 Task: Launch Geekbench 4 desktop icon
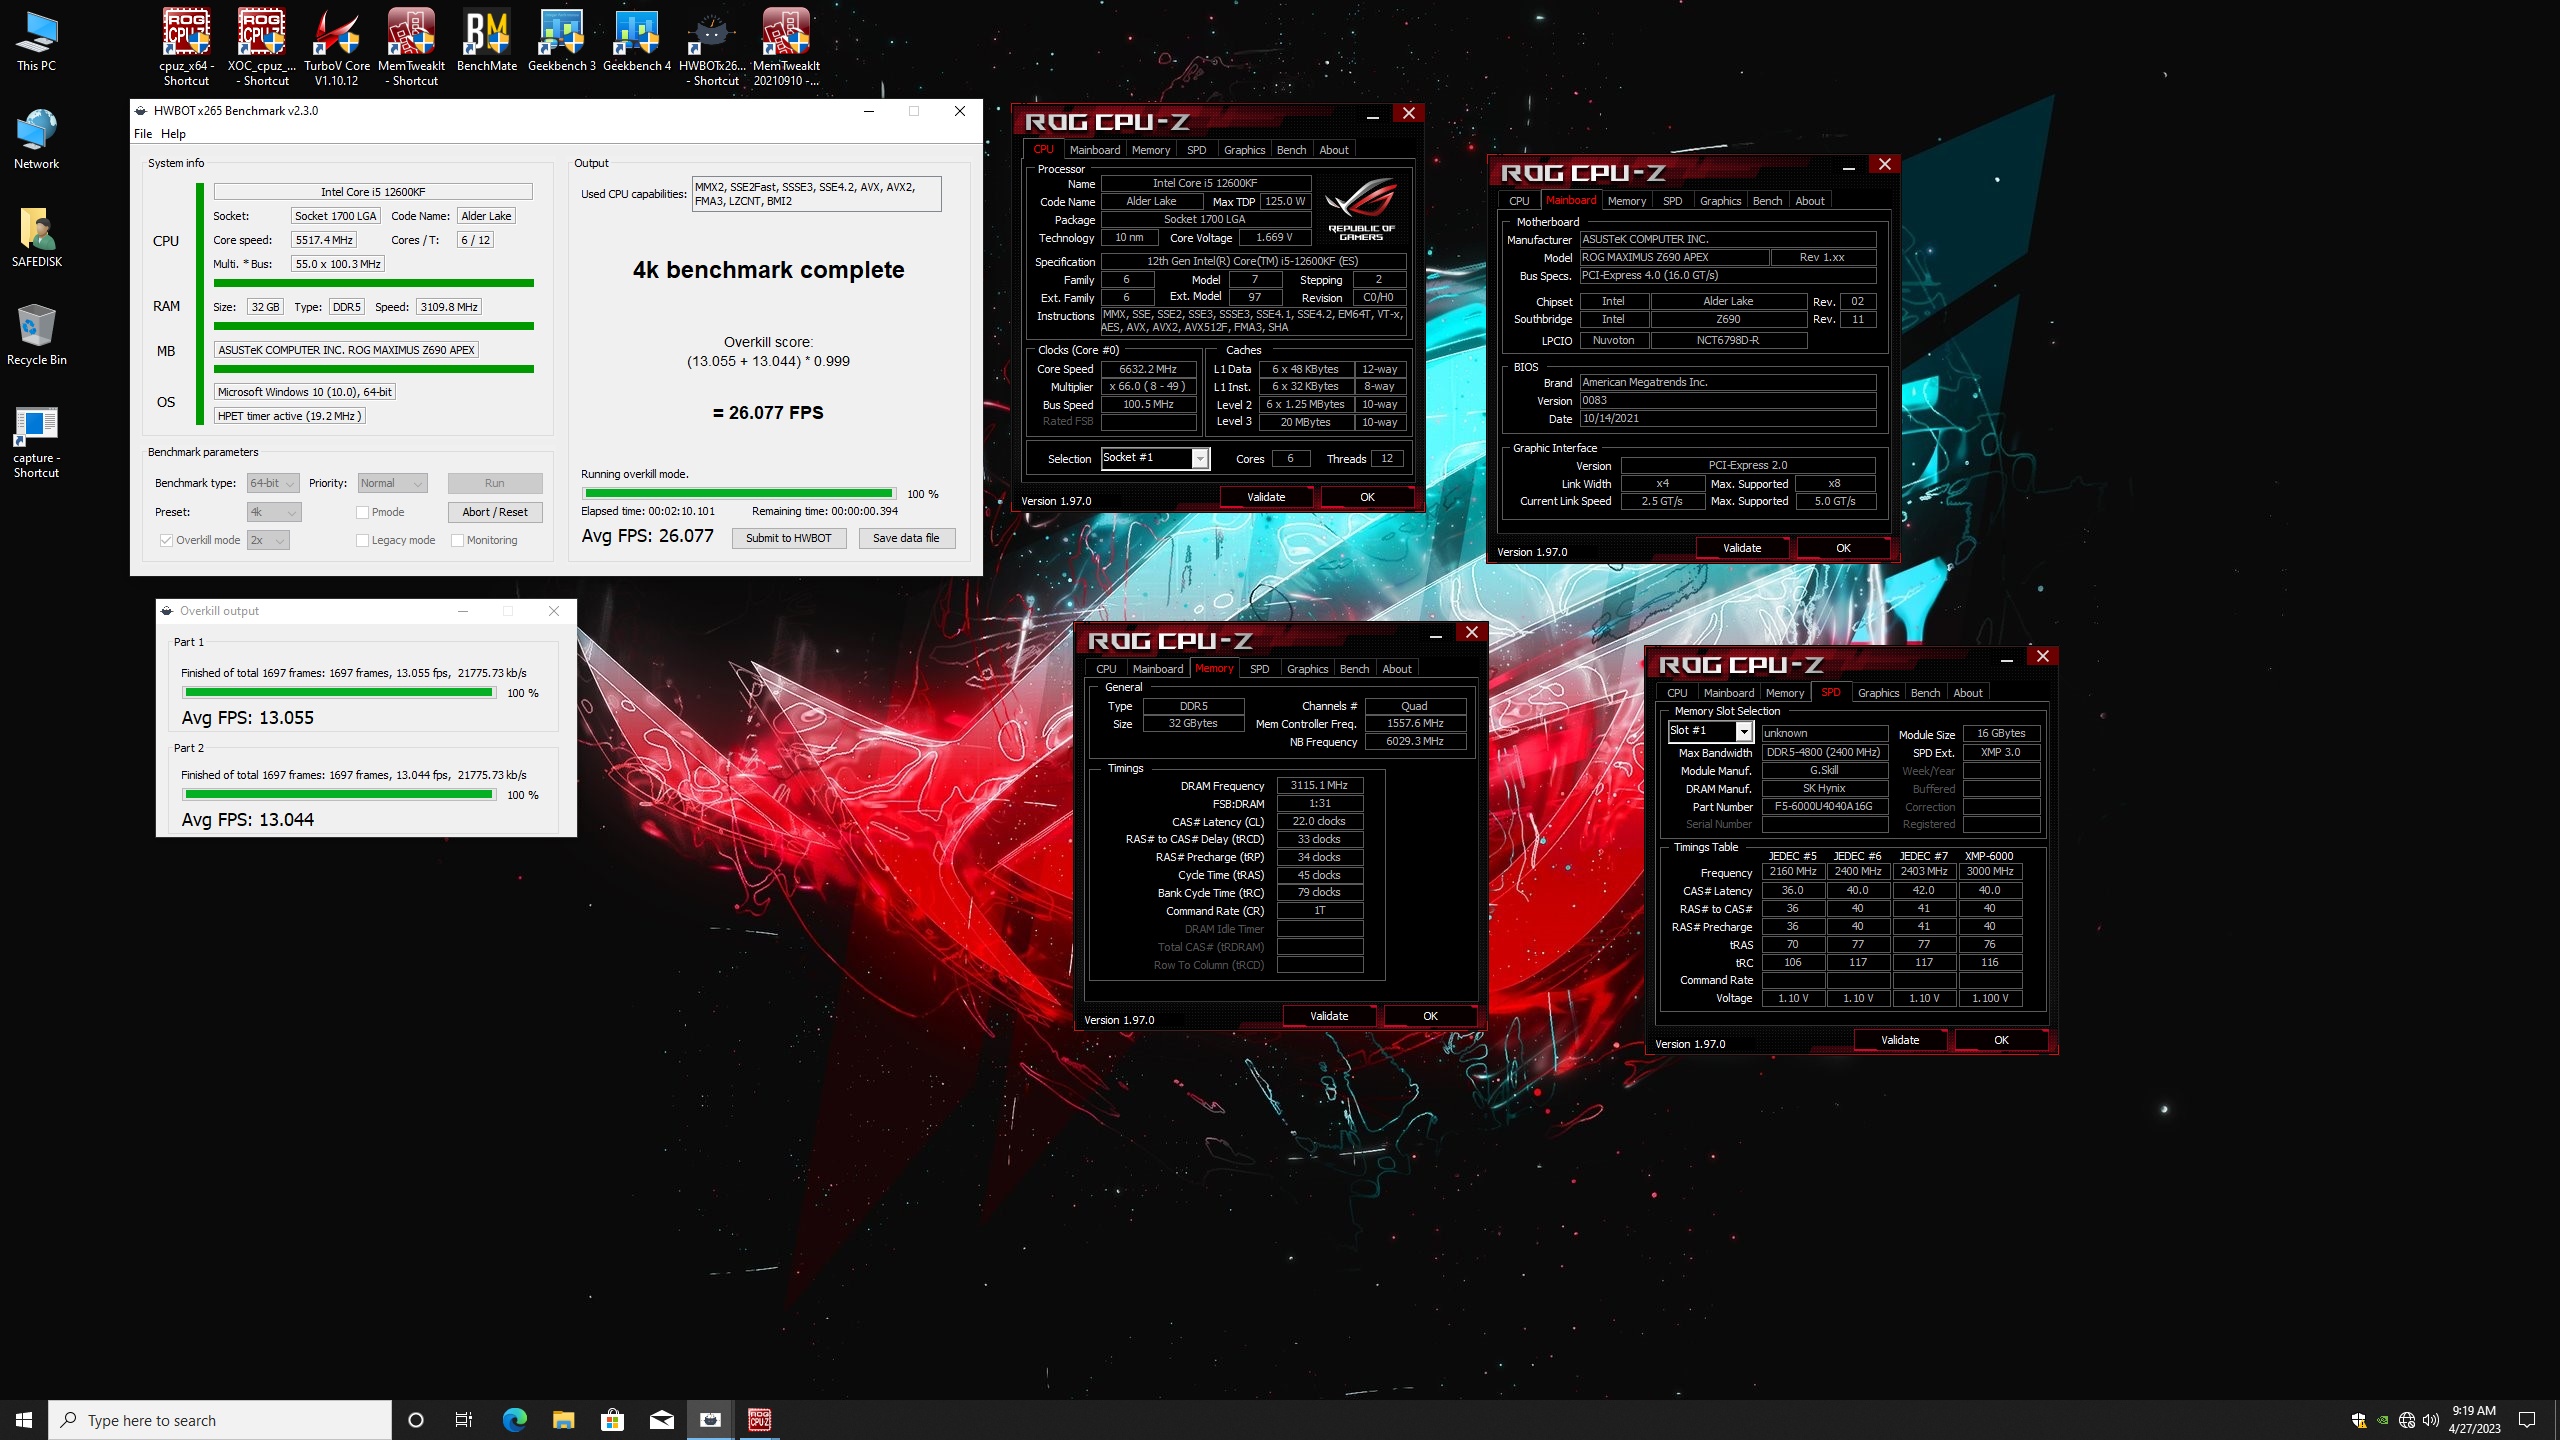(x=637, y=40)
